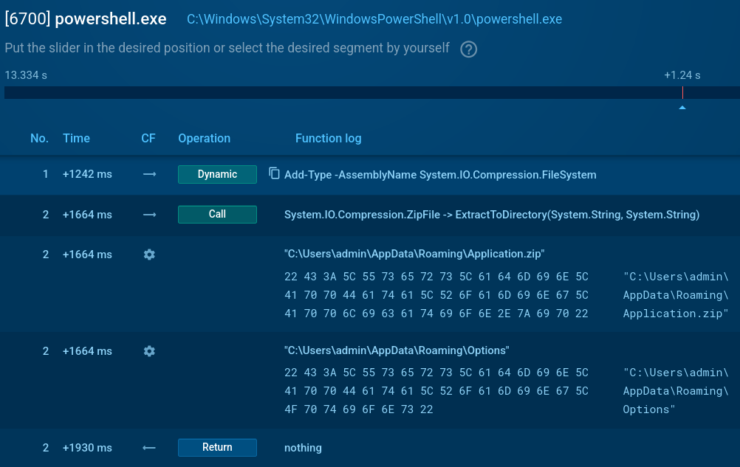Click the dark timeline slider track
This screenshot has height=467, width=740.
(x=340, y=92)
